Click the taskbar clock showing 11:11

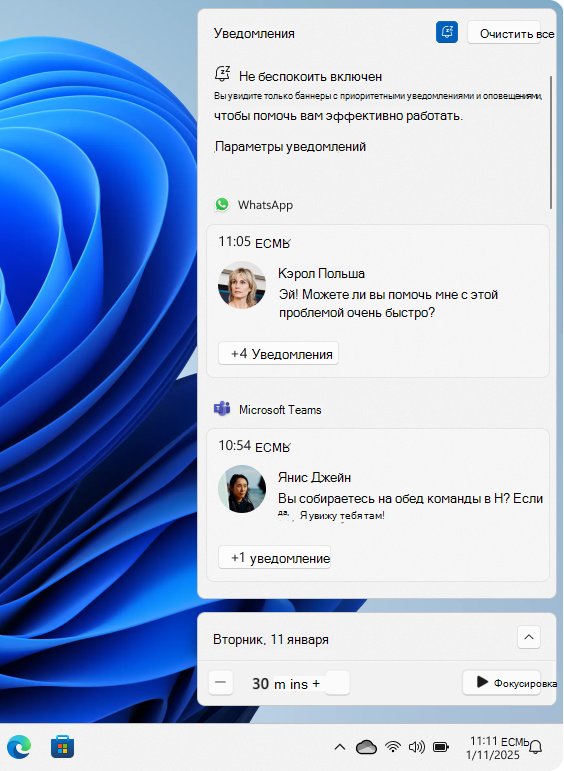pos(496,748)
